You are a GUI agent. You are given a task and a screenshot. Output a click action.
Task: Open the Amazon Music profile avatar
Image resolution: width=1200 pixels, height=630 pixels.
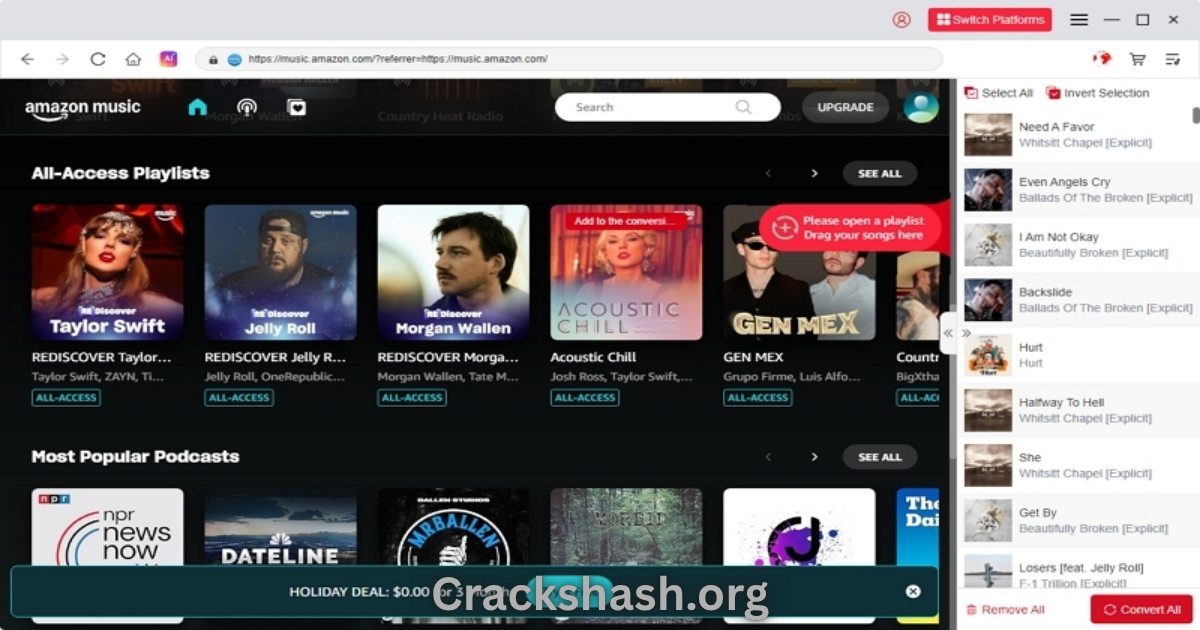pos(921,106)
